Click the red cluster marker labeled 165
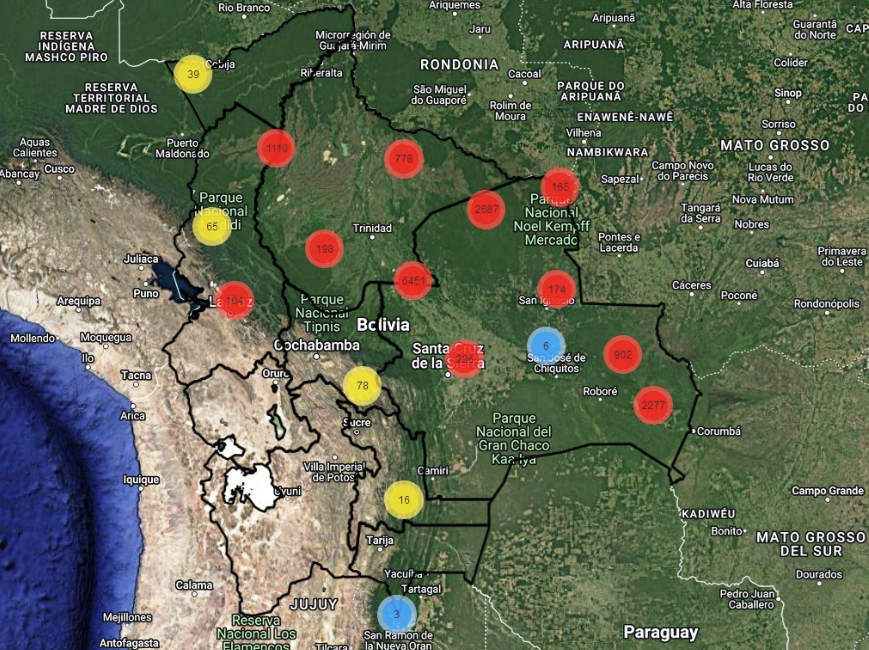This screenshot has height=650, width=869. (559, 187)
